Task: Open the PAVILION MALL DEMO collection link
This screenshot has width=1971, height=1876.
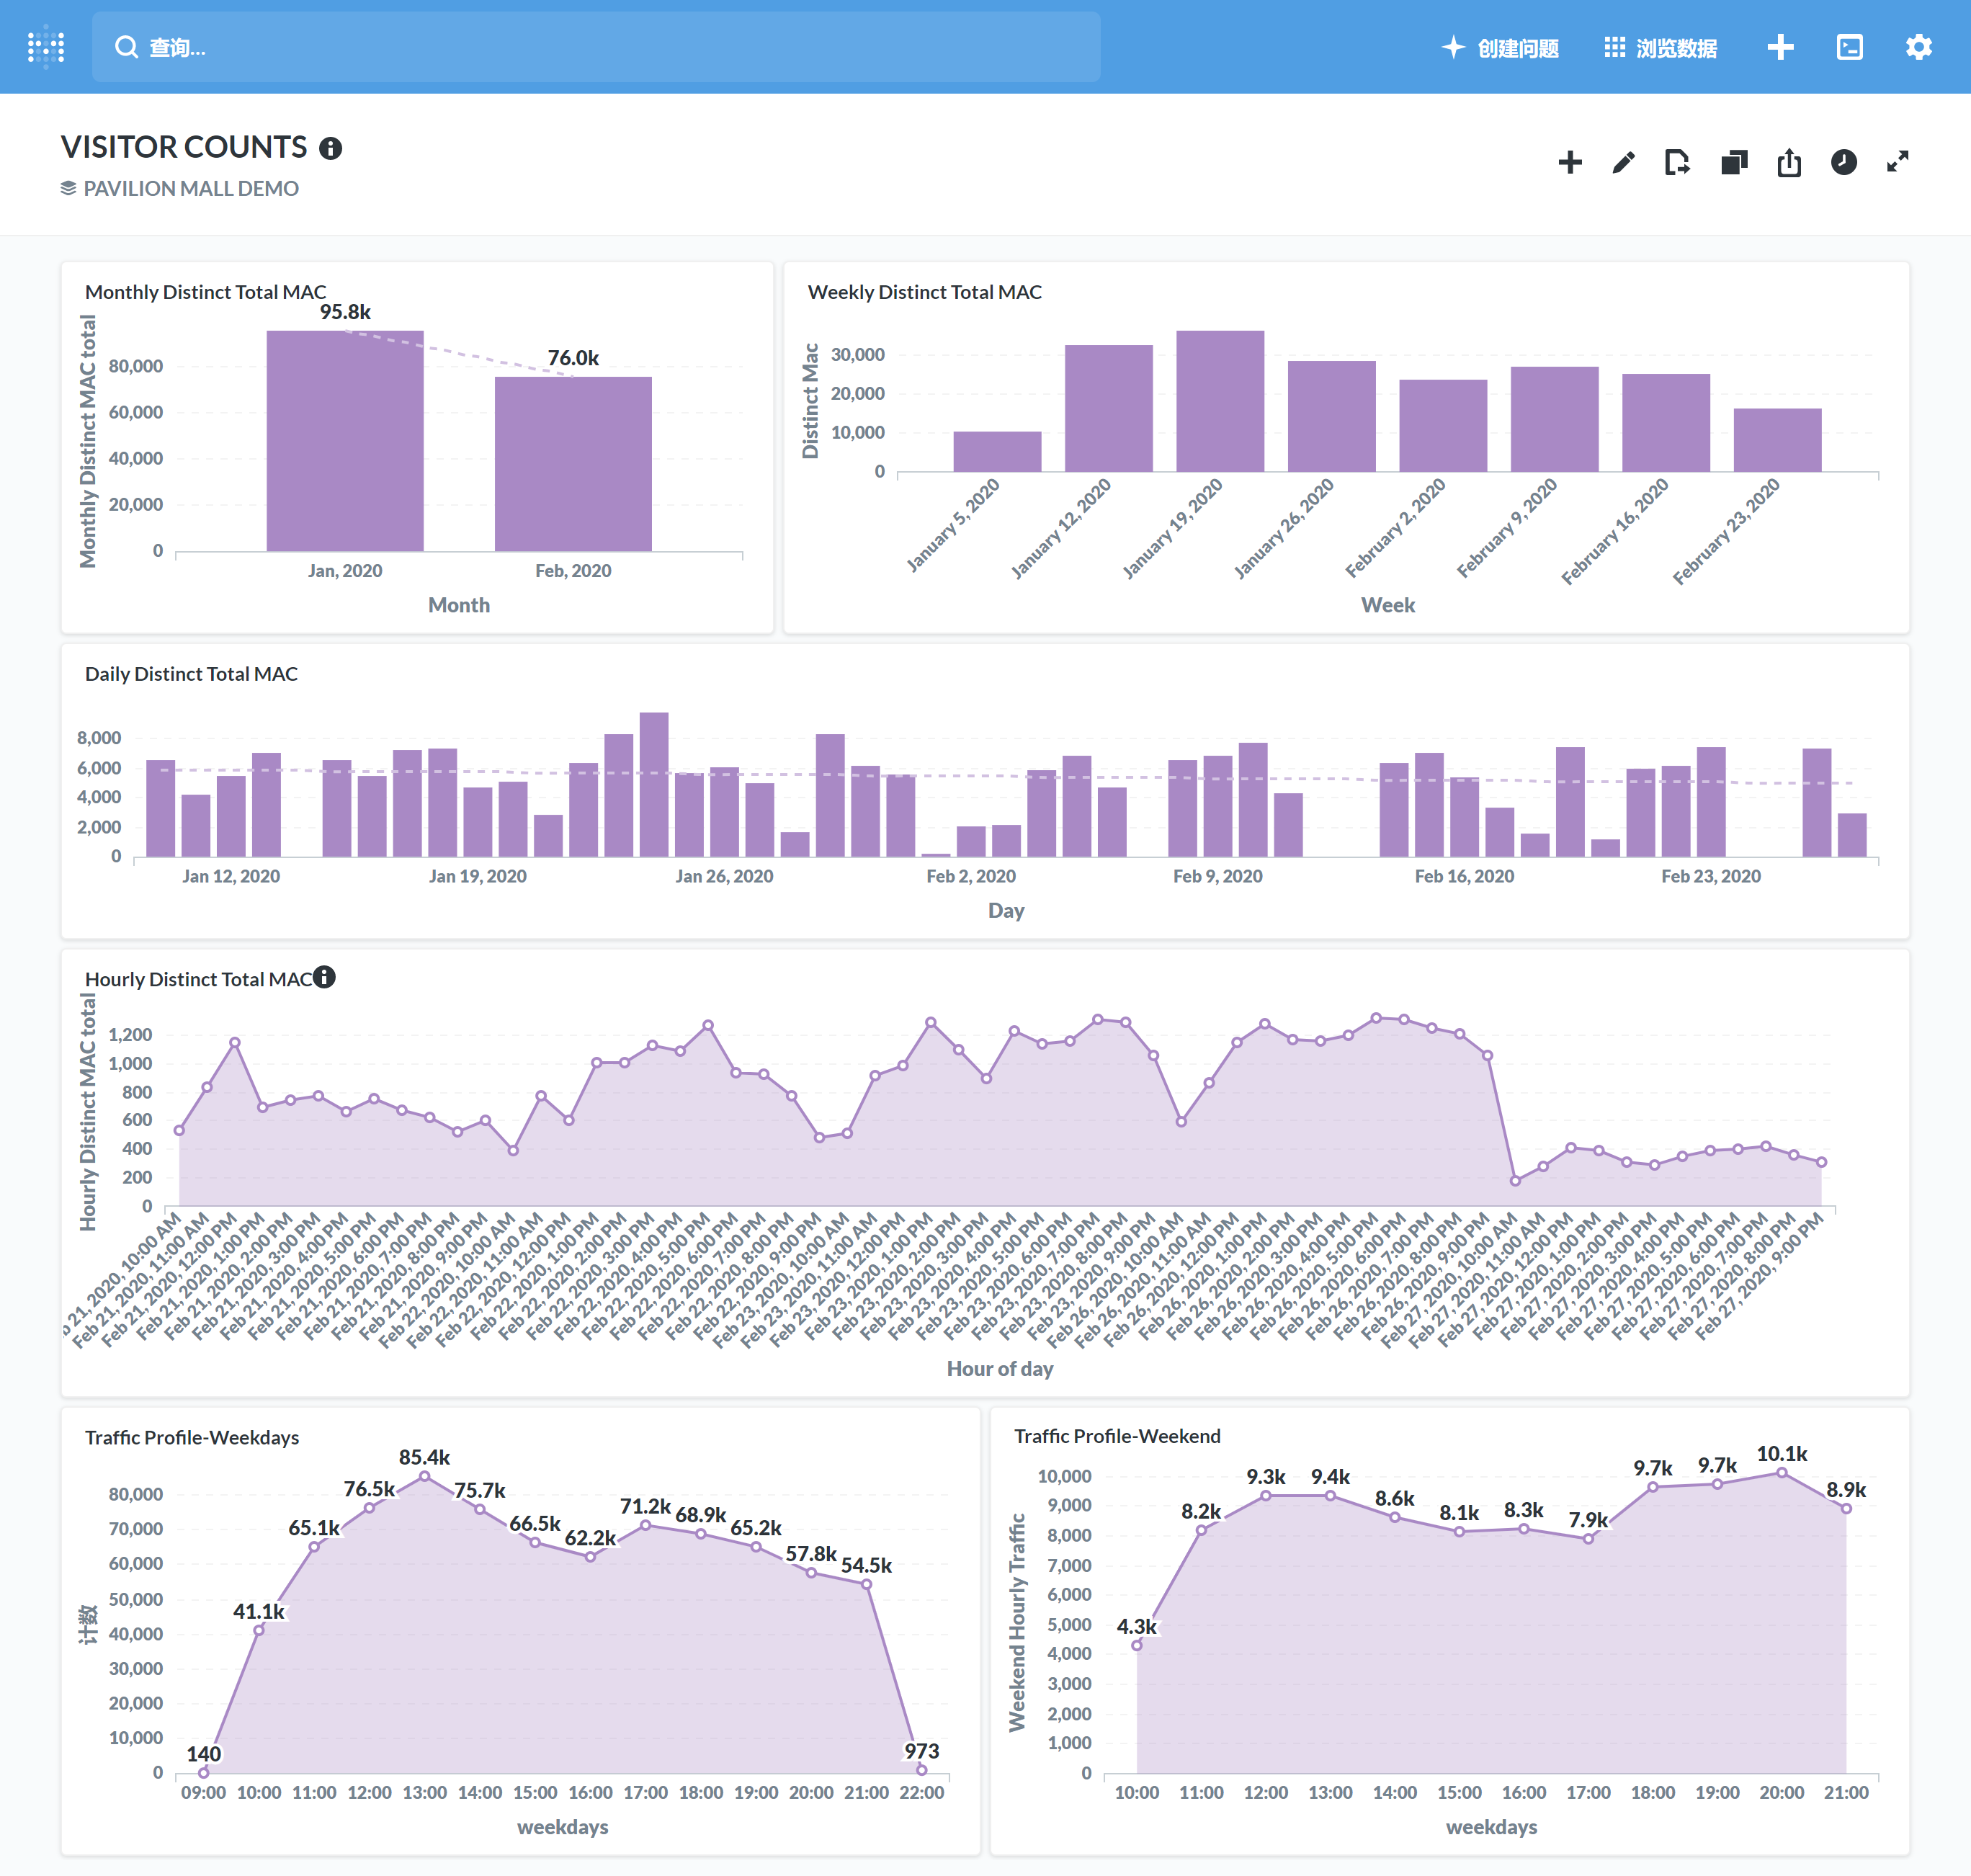Action: (x=190, y=189)
